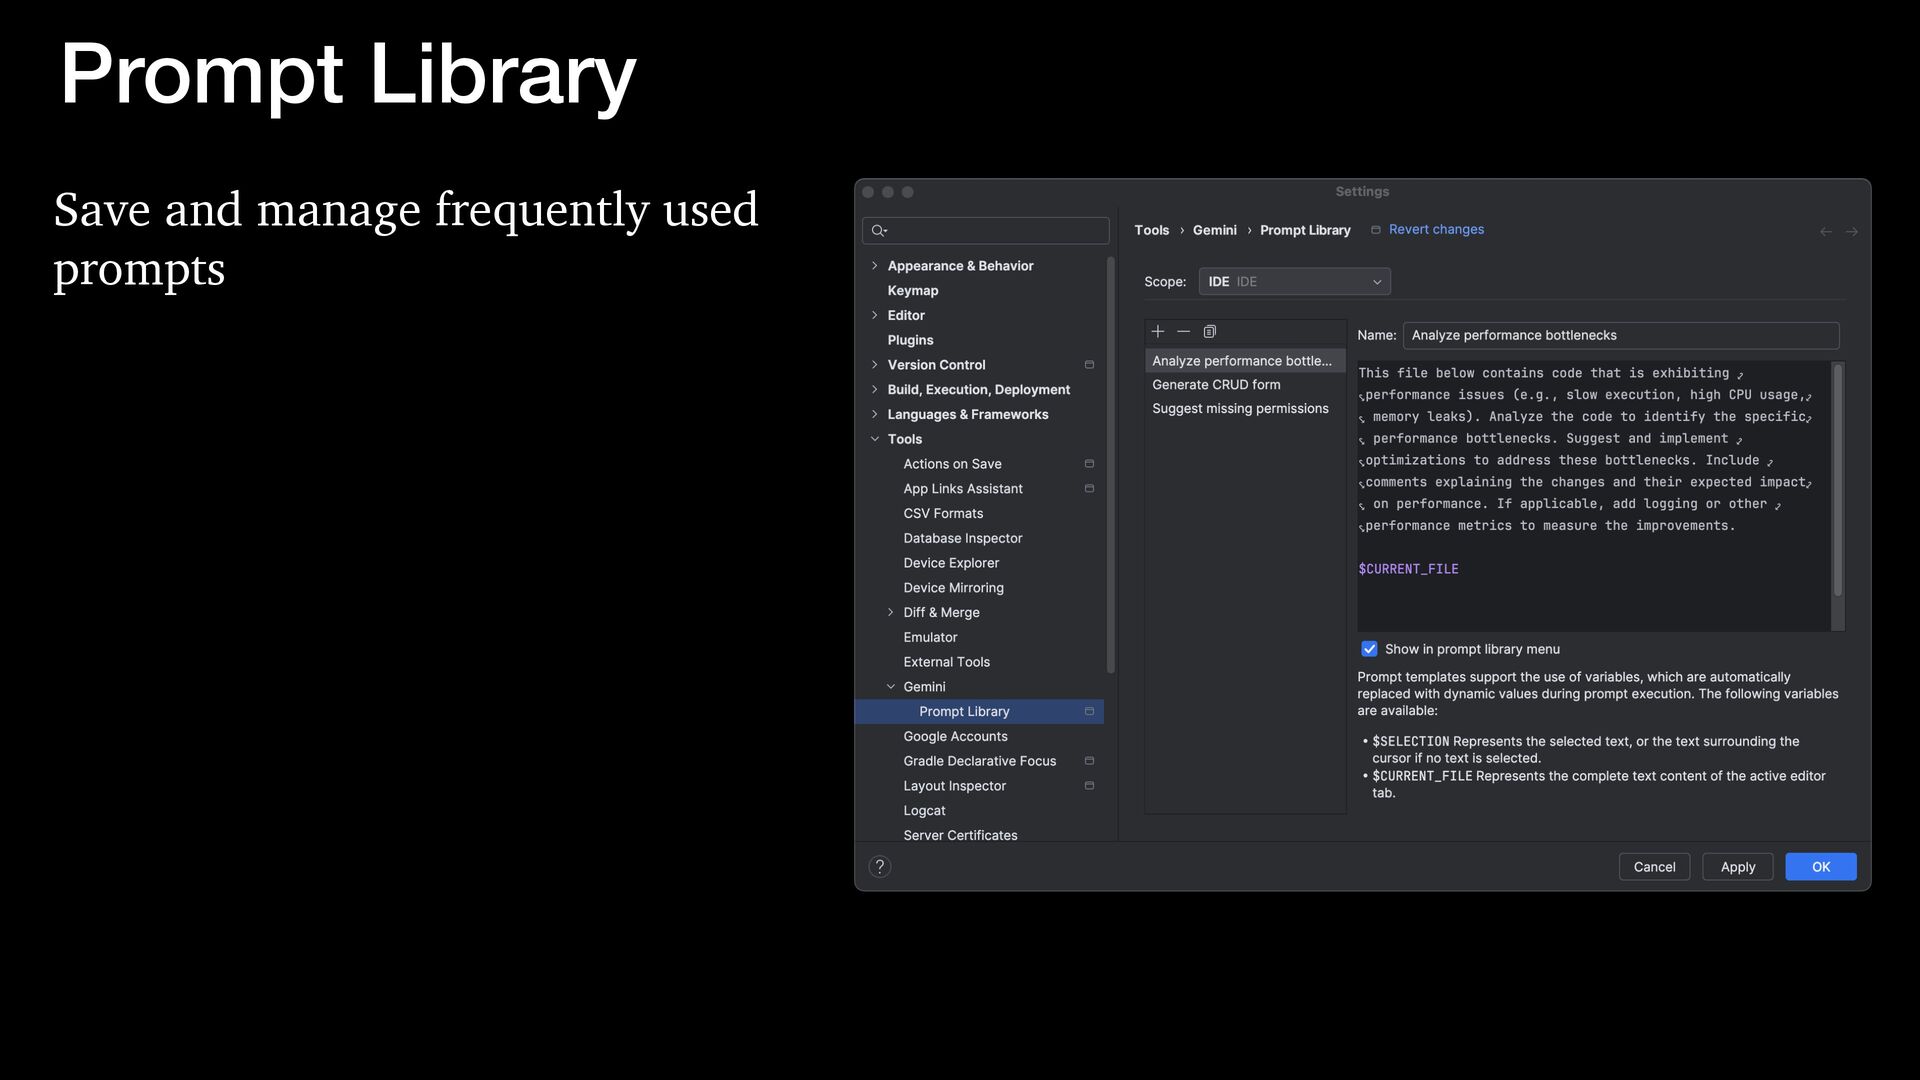This screenshot has height=1080, width=1920.
Task: Collapse the Gemini tree node
Action: tap(891, 687)
